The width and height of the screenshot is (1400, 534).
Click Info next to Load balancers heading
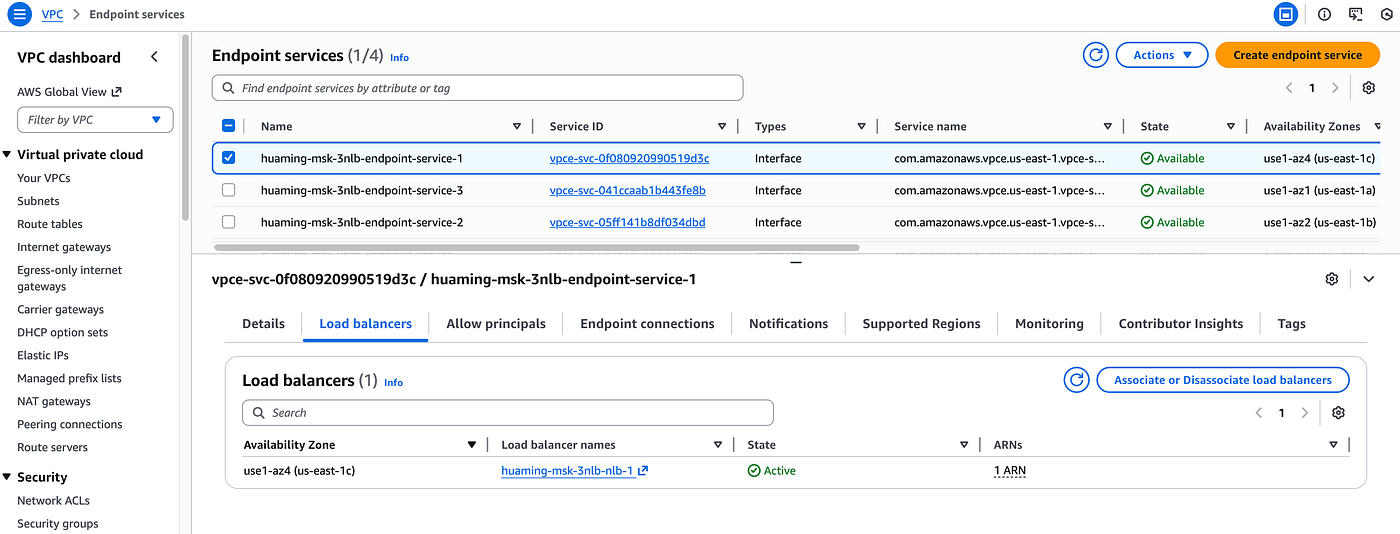tap(393, 383)
